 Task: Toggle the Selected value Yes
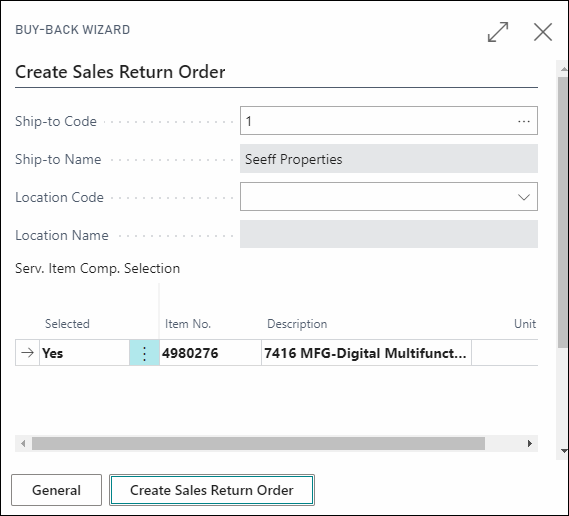pos(84,353)
